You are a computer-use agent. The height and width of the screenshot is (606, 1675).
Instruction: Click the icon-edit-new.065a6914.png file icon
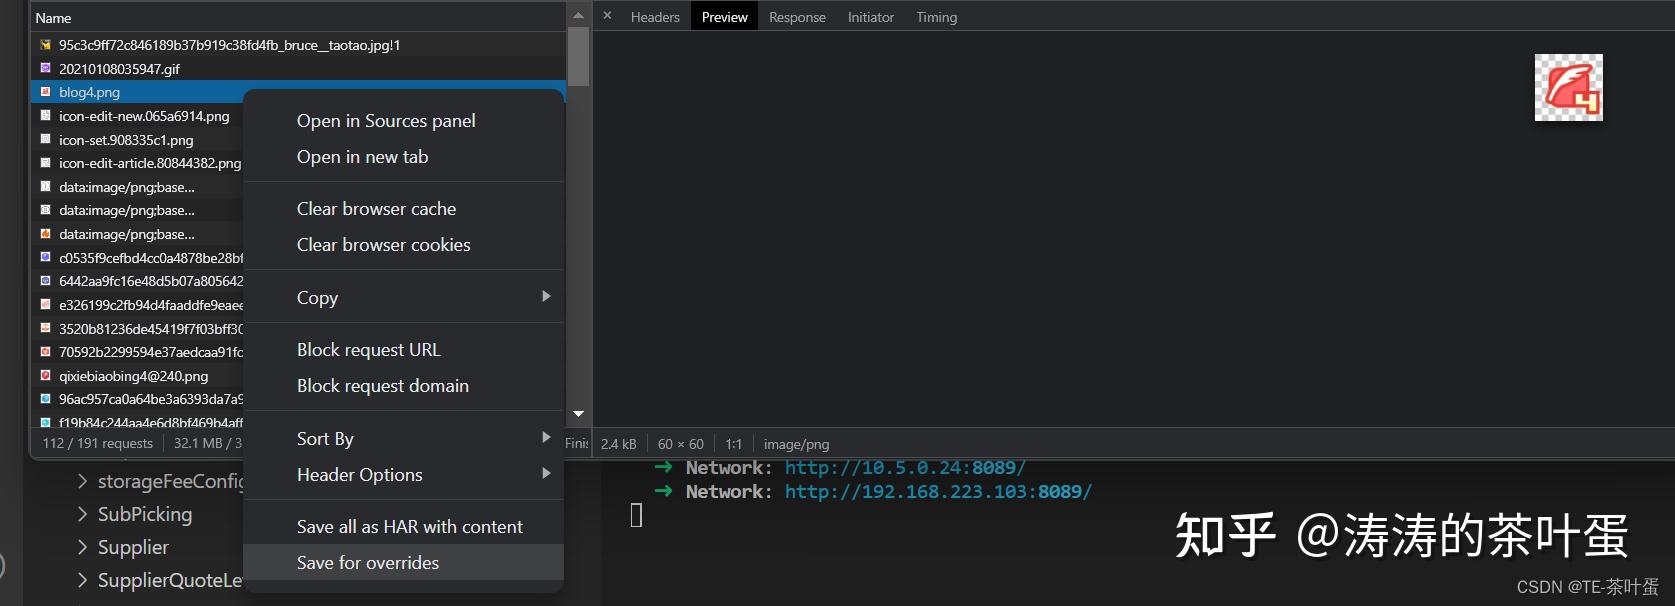pyautogui.click(x=45, y=116)
